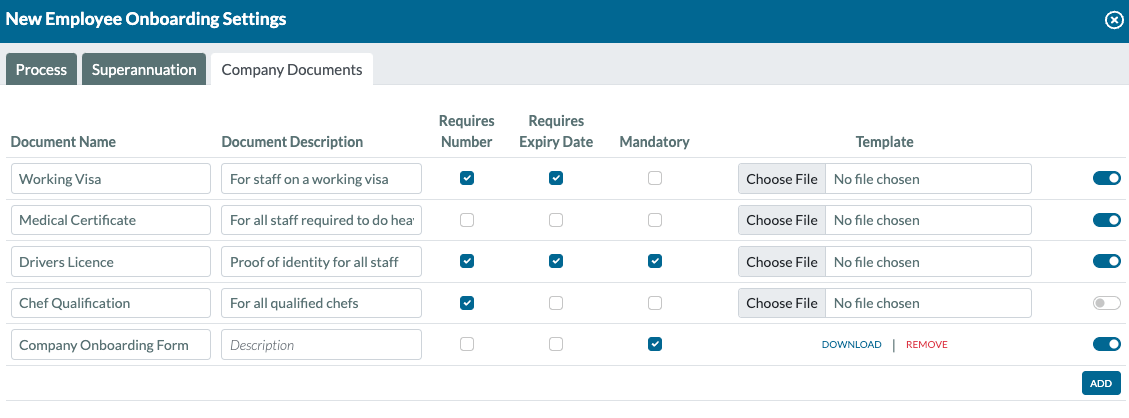Click the ADD button

click(x=1101, y=383)
